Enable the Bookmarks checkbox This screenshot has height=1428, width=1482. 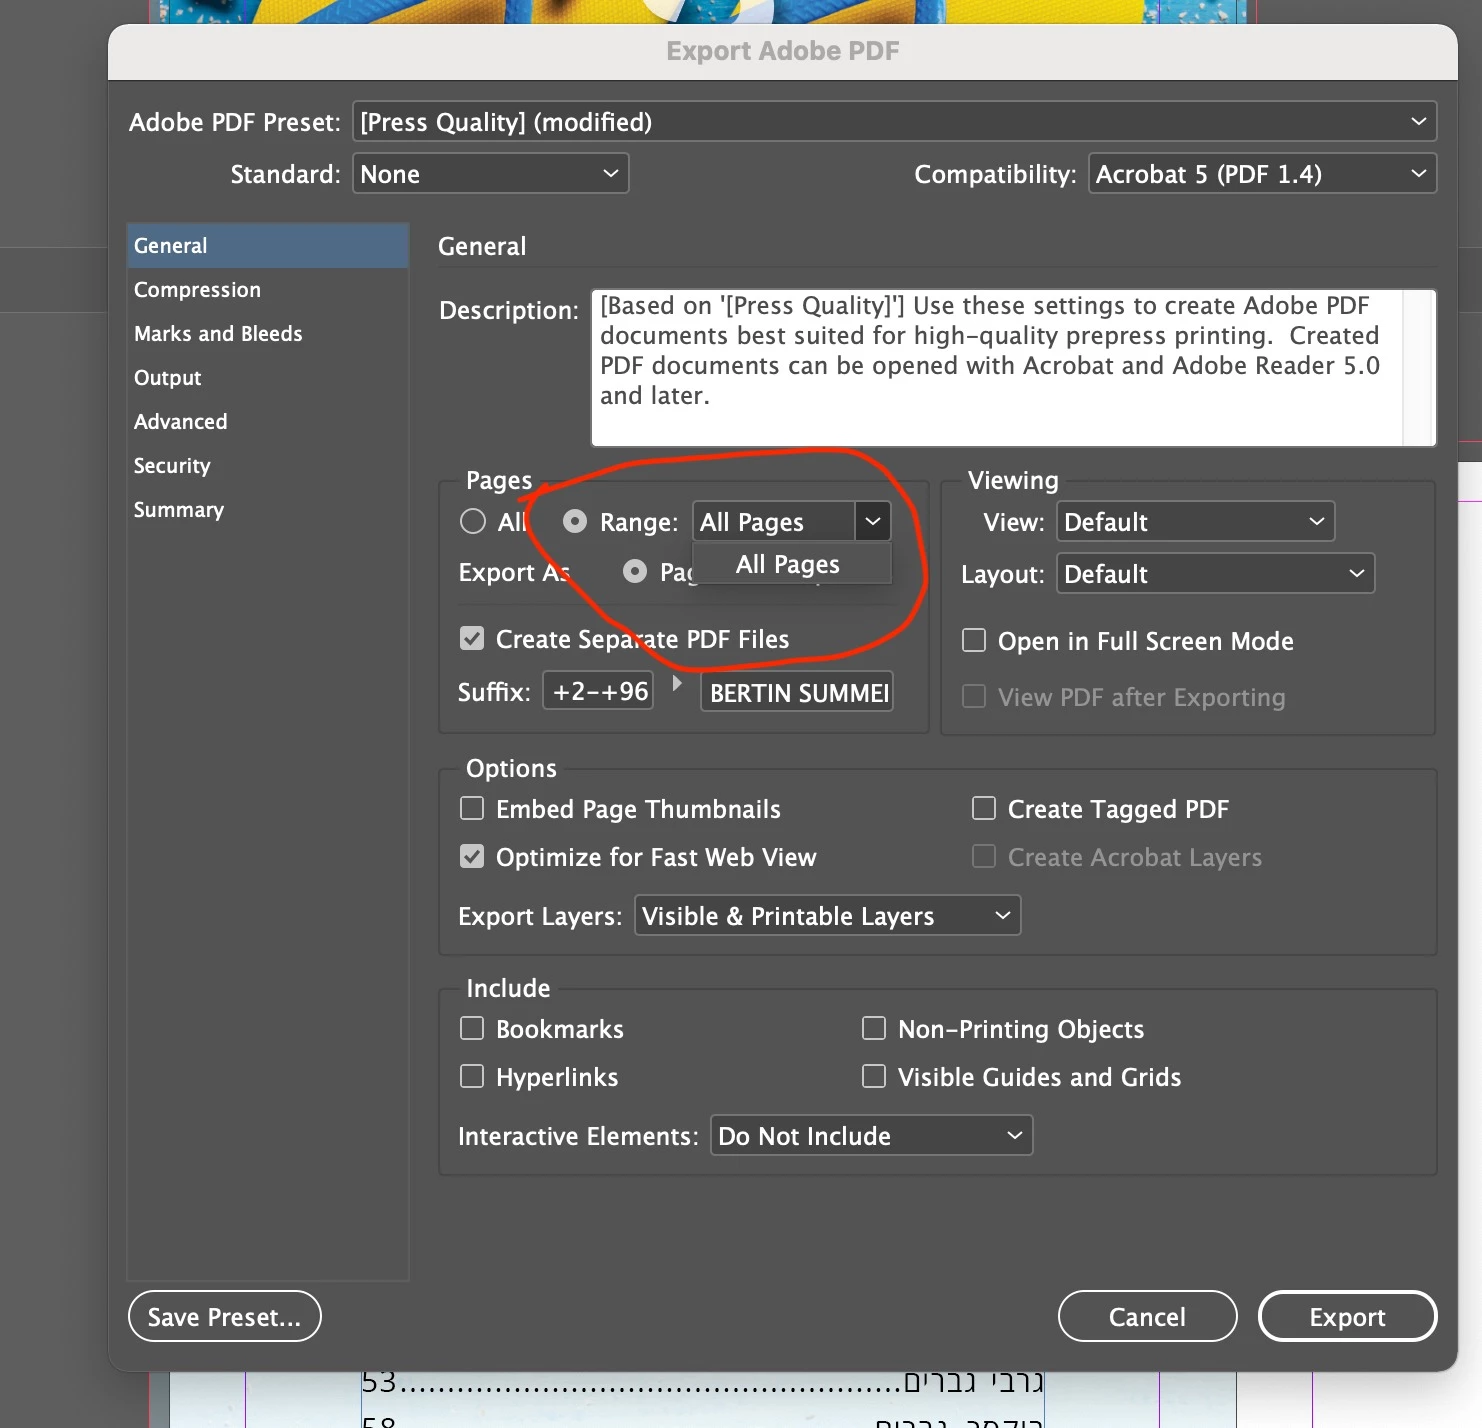(472, 1029)
